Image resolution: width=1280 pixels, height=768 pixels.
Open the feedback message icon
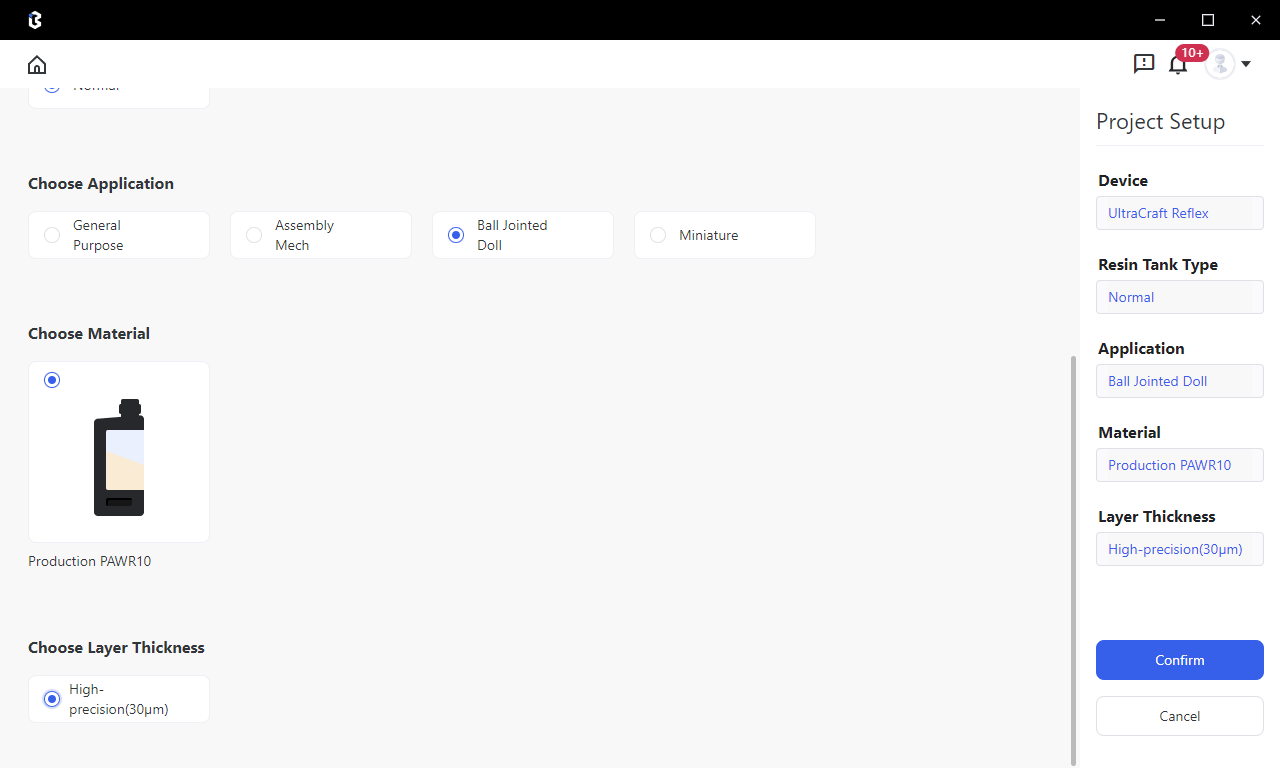click(1144, 64)
